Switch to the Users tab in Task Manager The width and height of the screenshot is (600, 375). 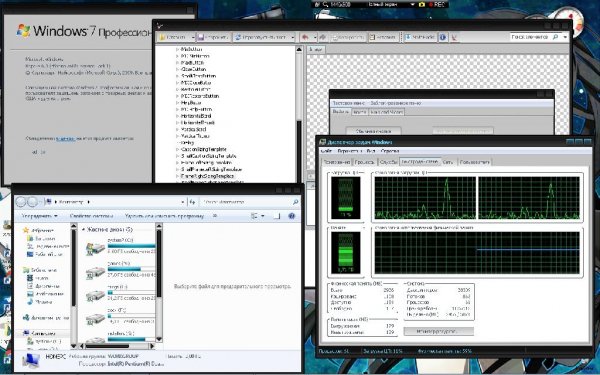click(474, 162)
